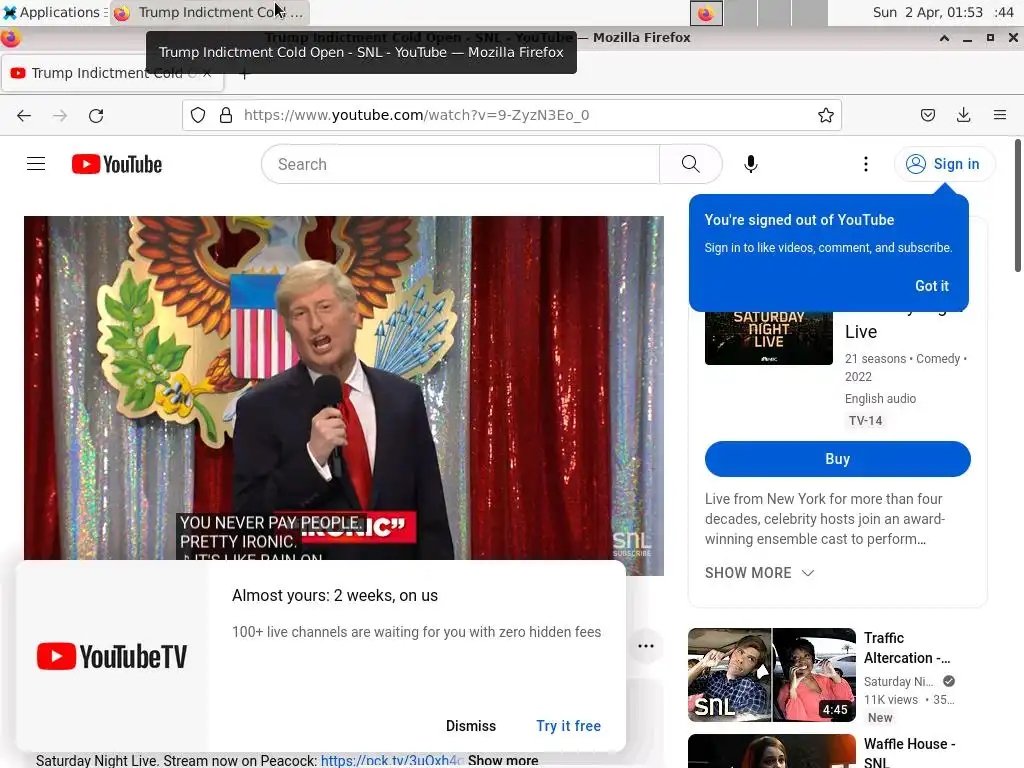Click the YouTube logo
The image size is (1024, 768).
[x=117, y=164]
